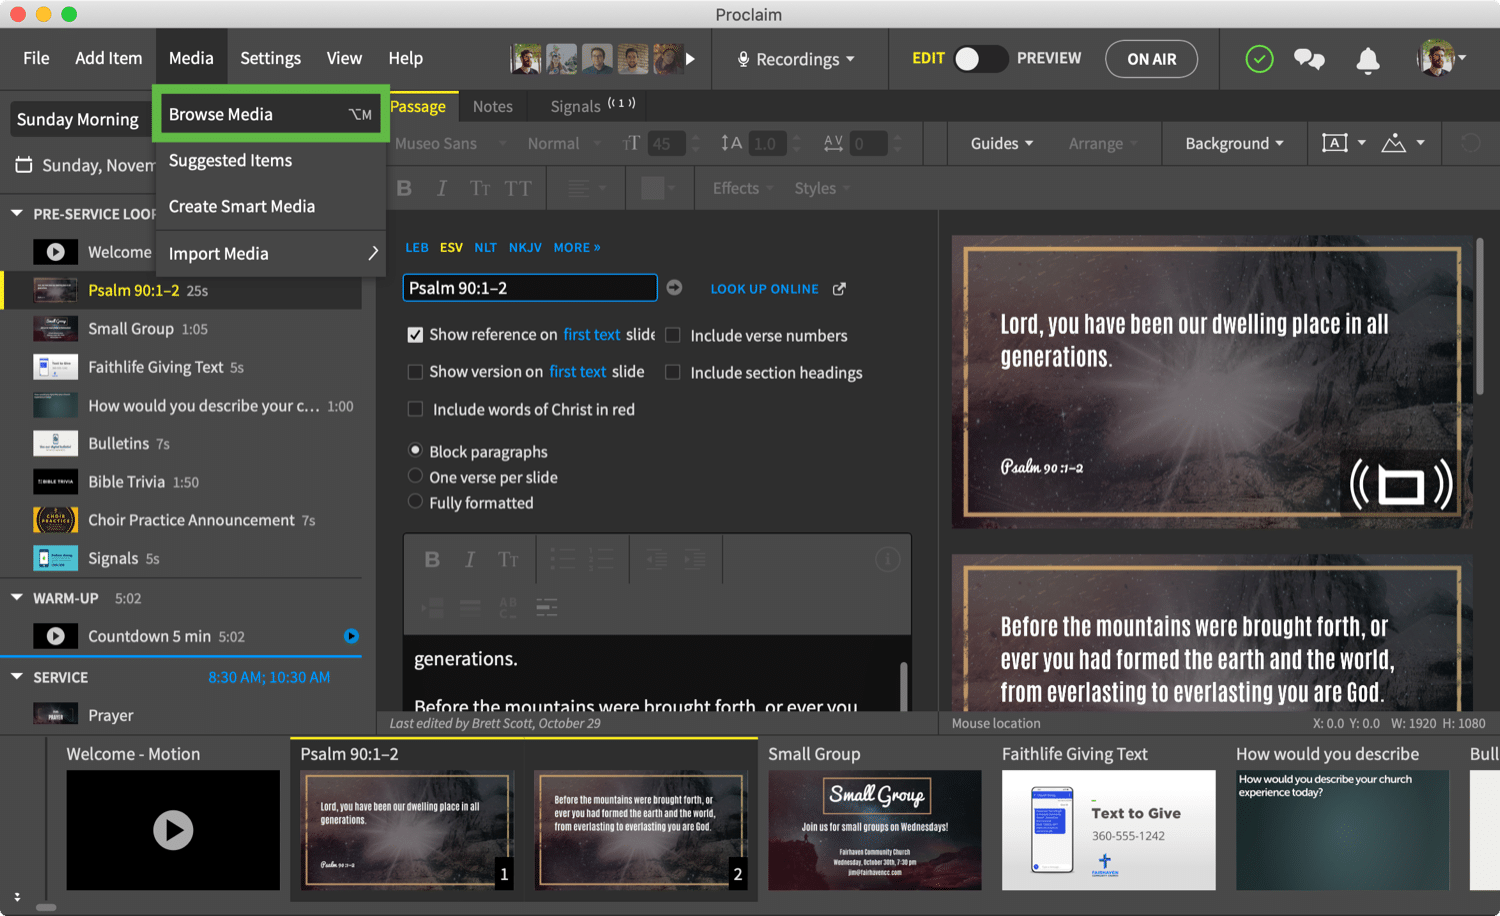Click the bulleted list icon in the text editor
Image resolution: width=1500 pixels, height=916 pixels.
563,559
